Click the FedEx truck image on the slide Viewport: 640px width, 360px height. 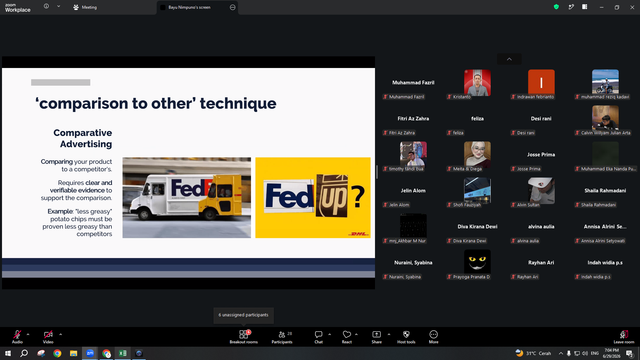pyautogui.click(x=187, y=198)
